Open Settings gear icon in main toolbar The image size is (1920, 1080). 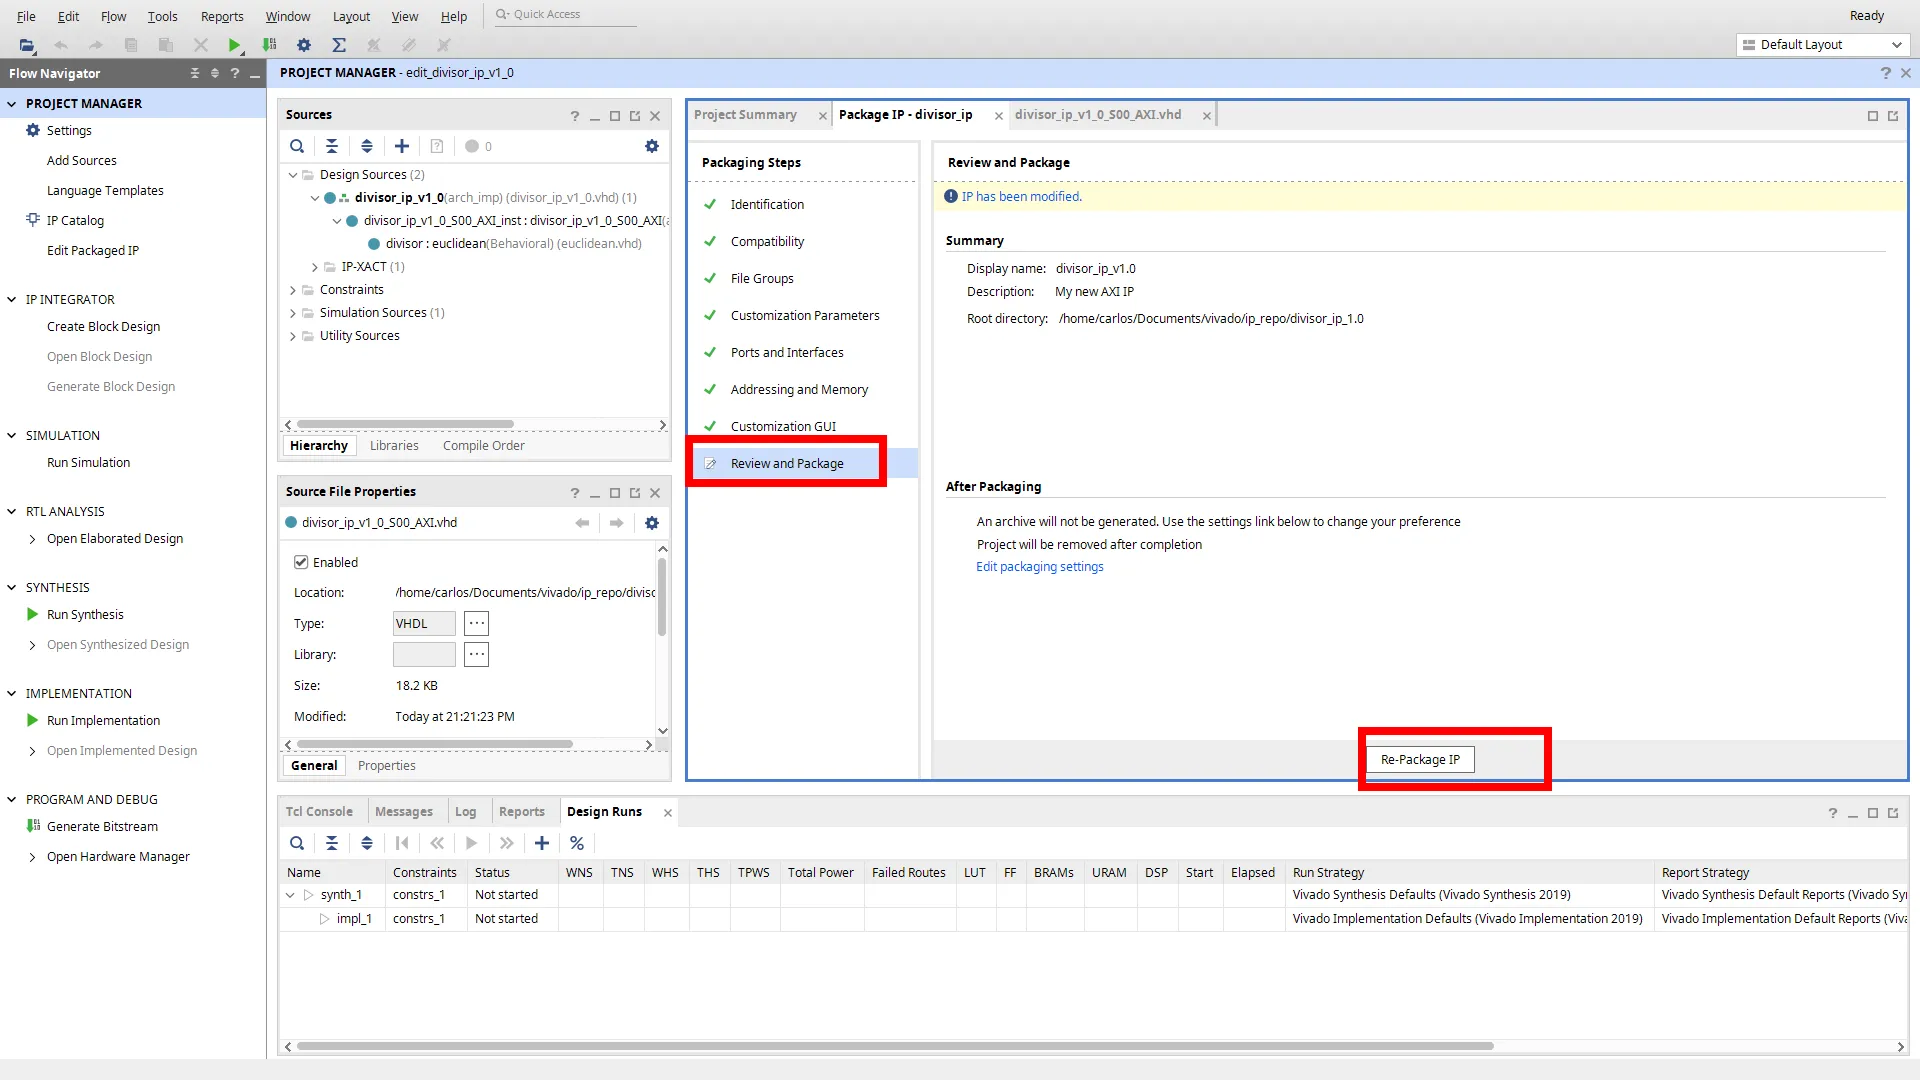click(x=304, y=45)
